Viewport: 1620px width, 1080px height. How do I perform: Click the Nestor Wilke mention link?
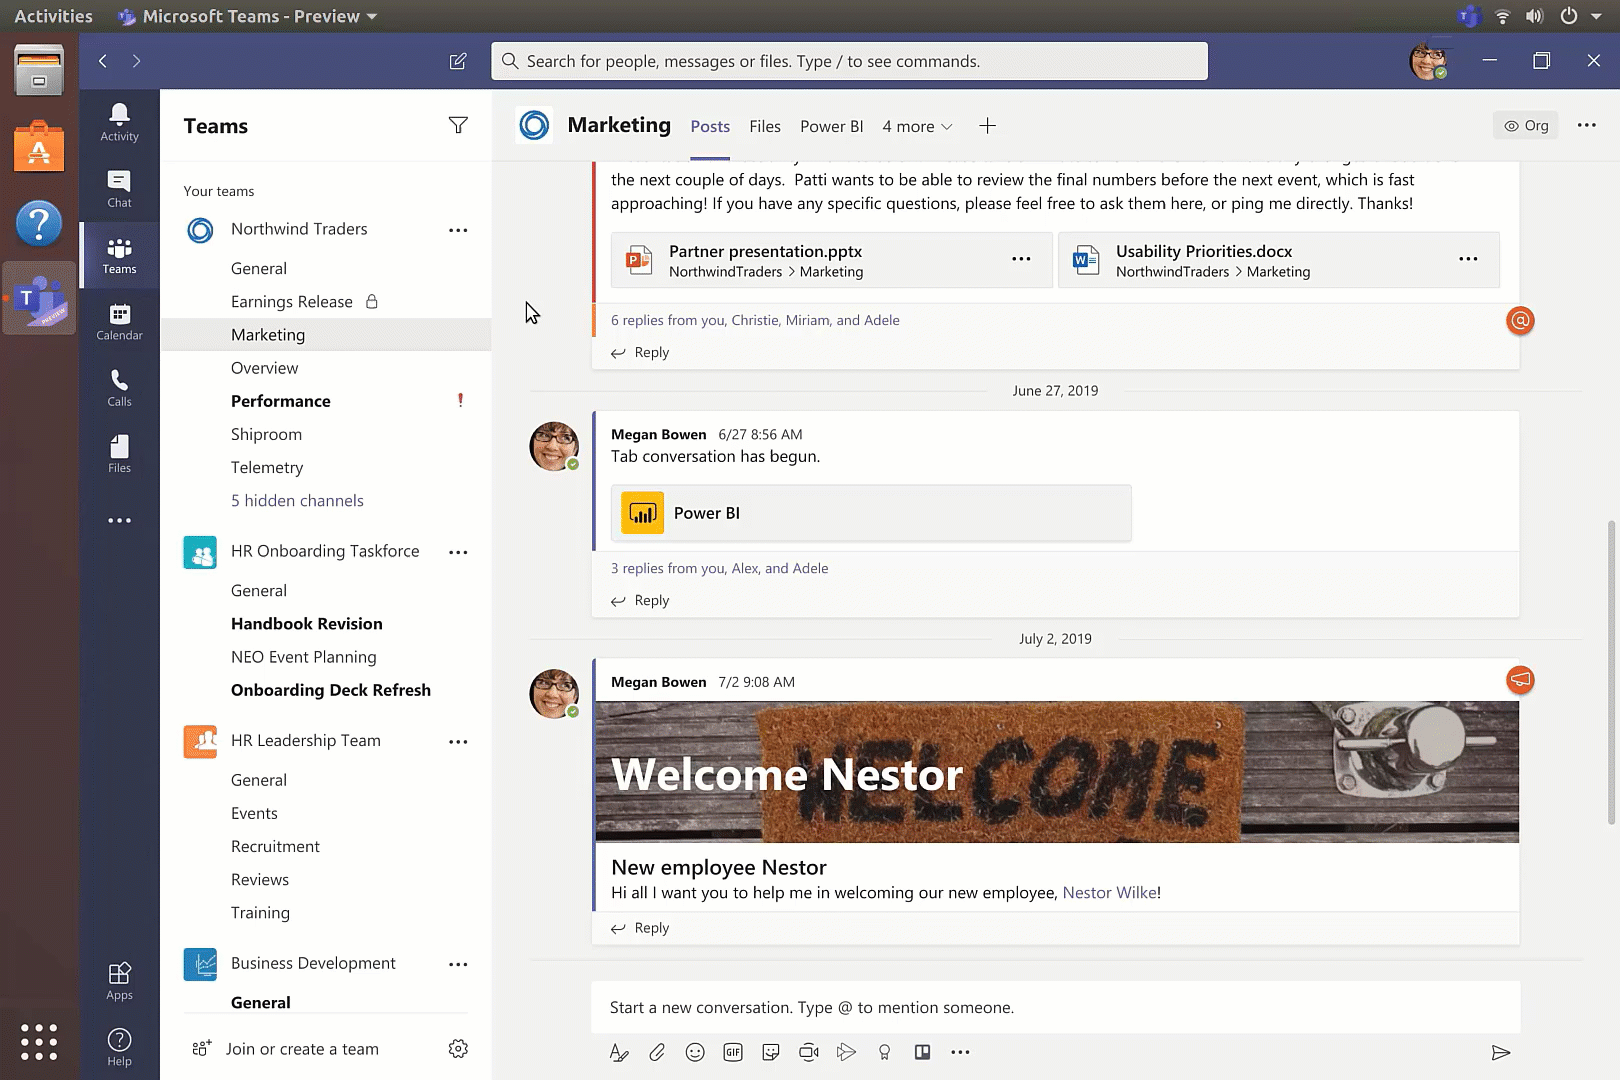pos(1110,892)
